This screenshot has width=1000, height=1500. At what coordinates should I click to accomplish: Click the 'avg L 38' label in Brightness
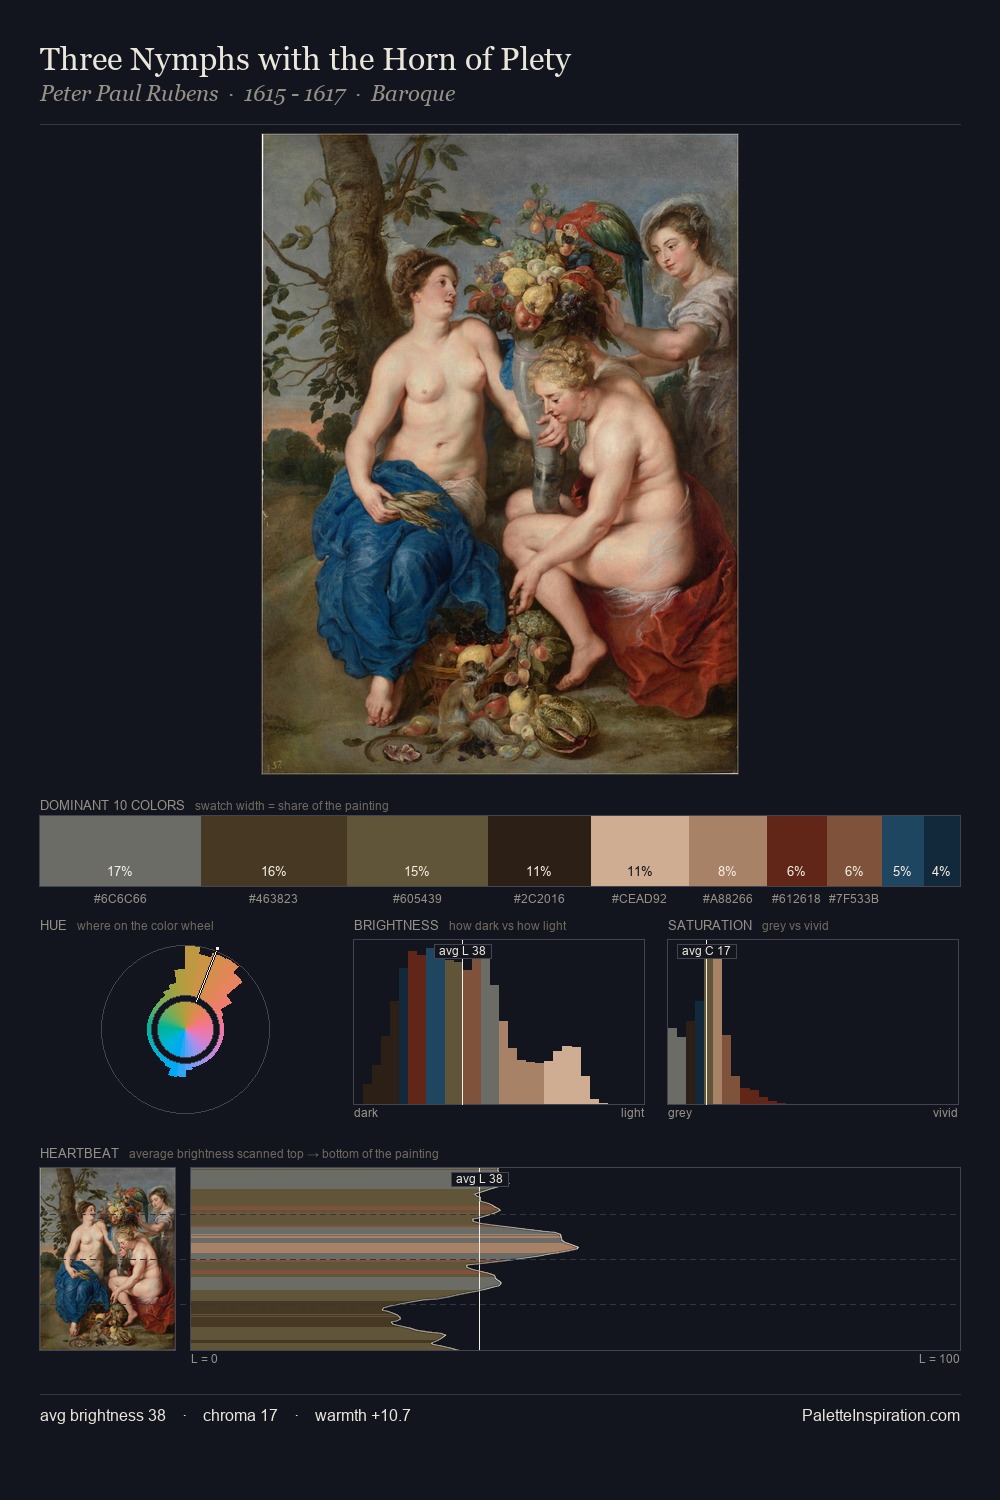(x=462, y=951)
